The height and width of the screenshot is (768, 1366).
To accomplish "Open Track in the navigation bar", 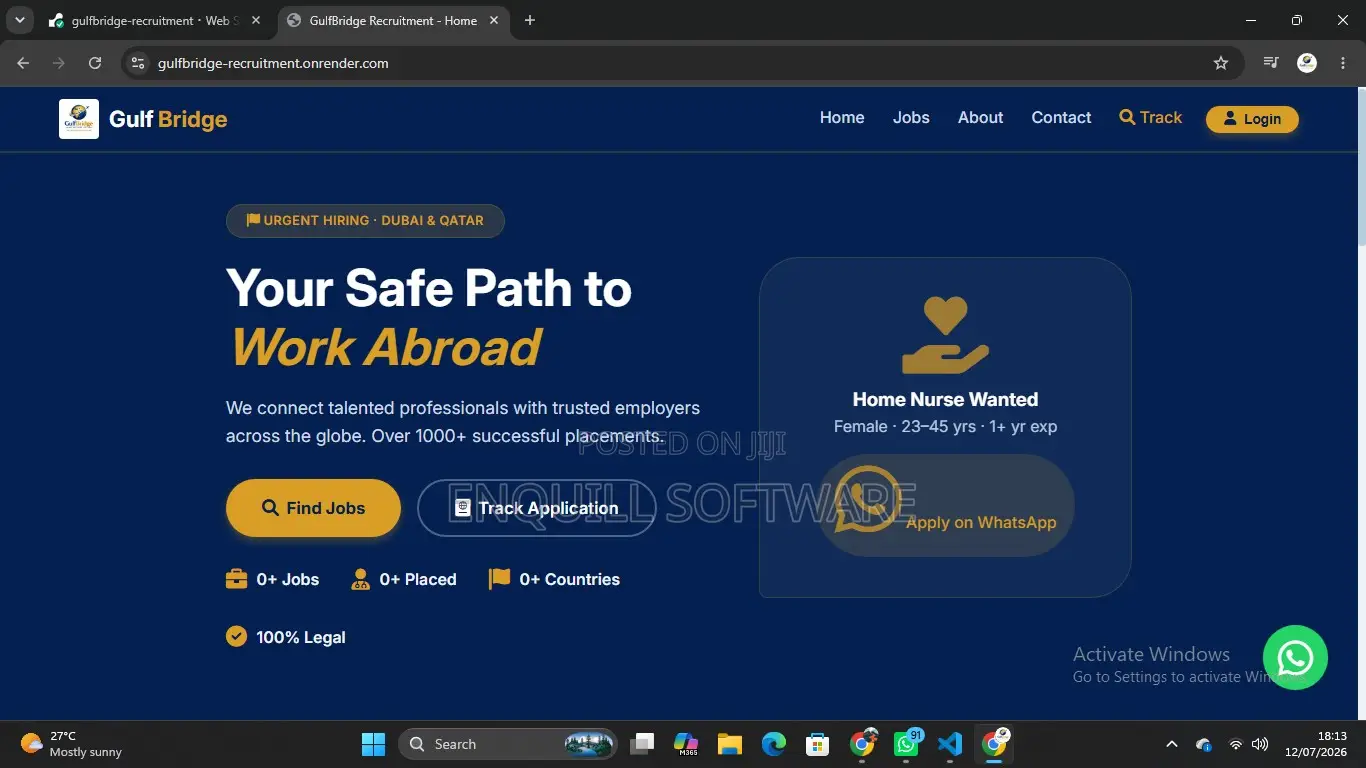I will 1150,118.
